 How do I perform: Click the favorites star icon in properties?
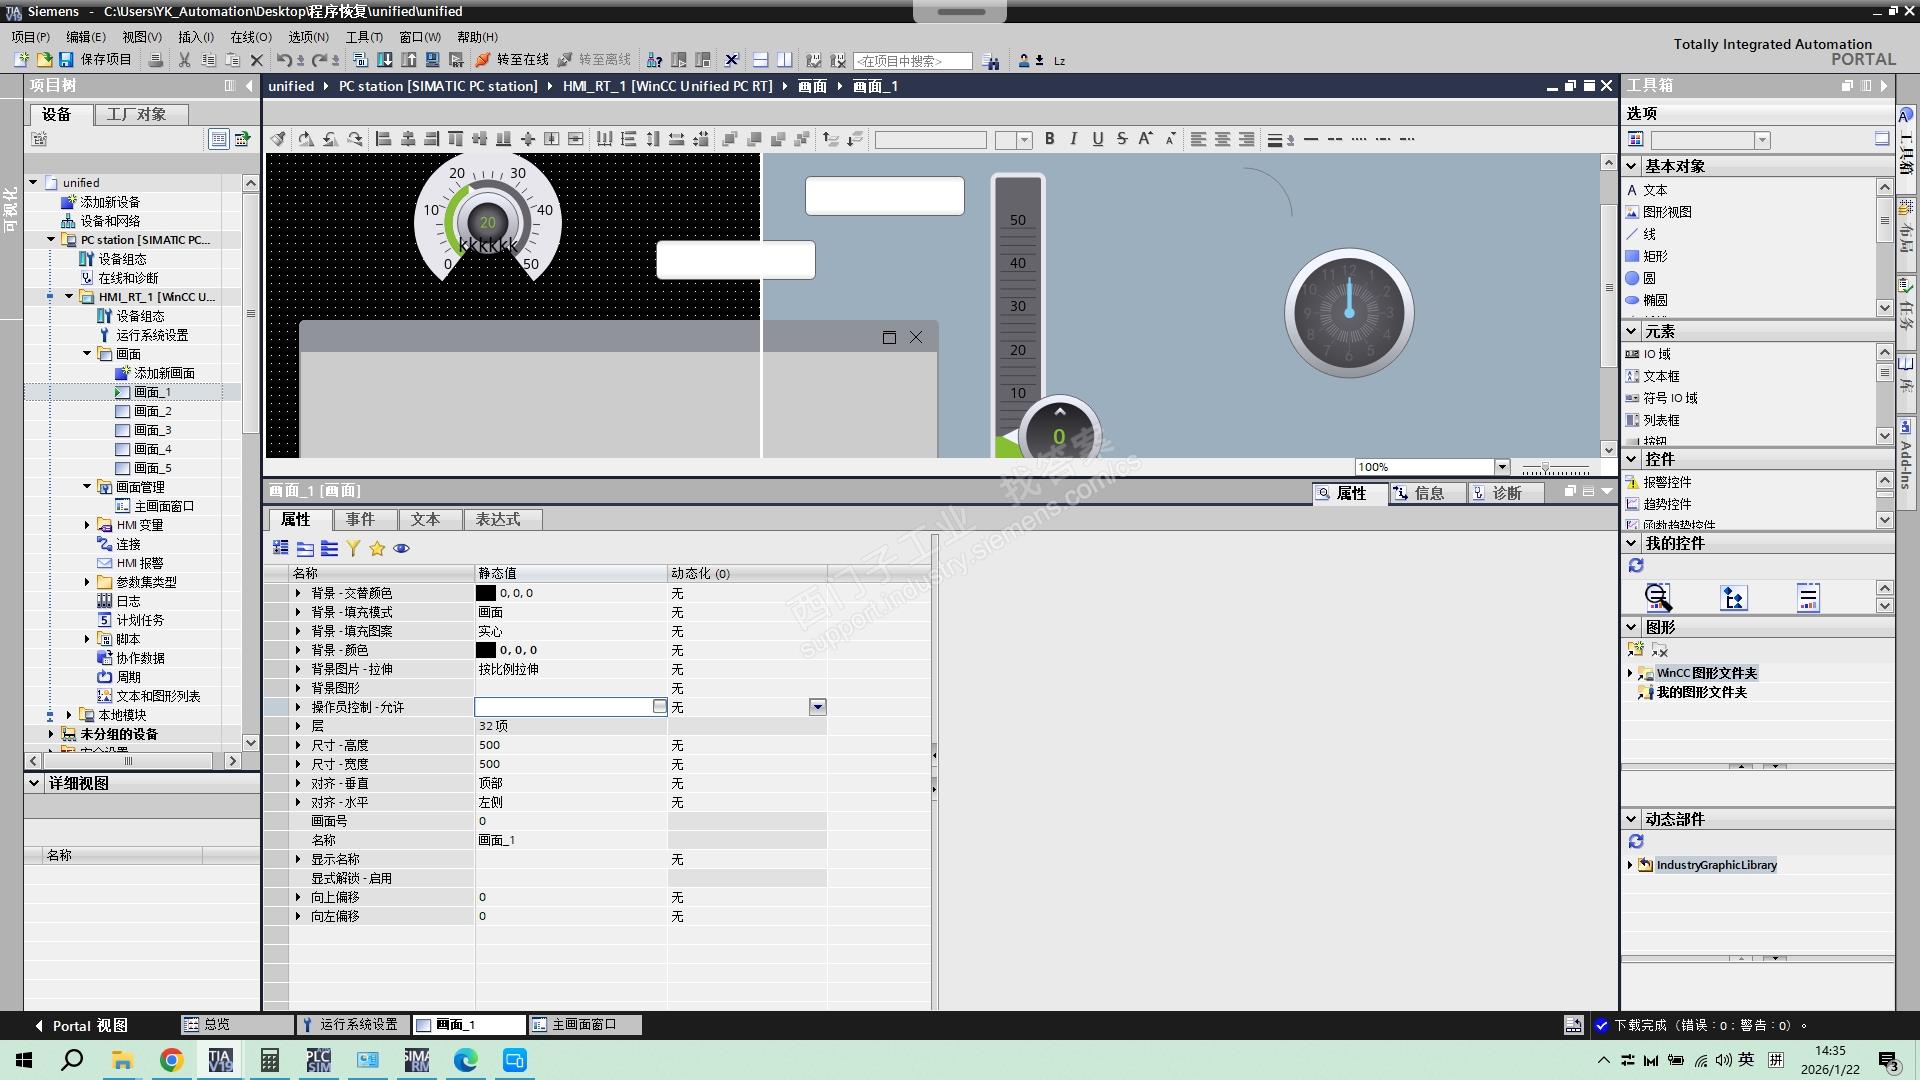(377, 548)
